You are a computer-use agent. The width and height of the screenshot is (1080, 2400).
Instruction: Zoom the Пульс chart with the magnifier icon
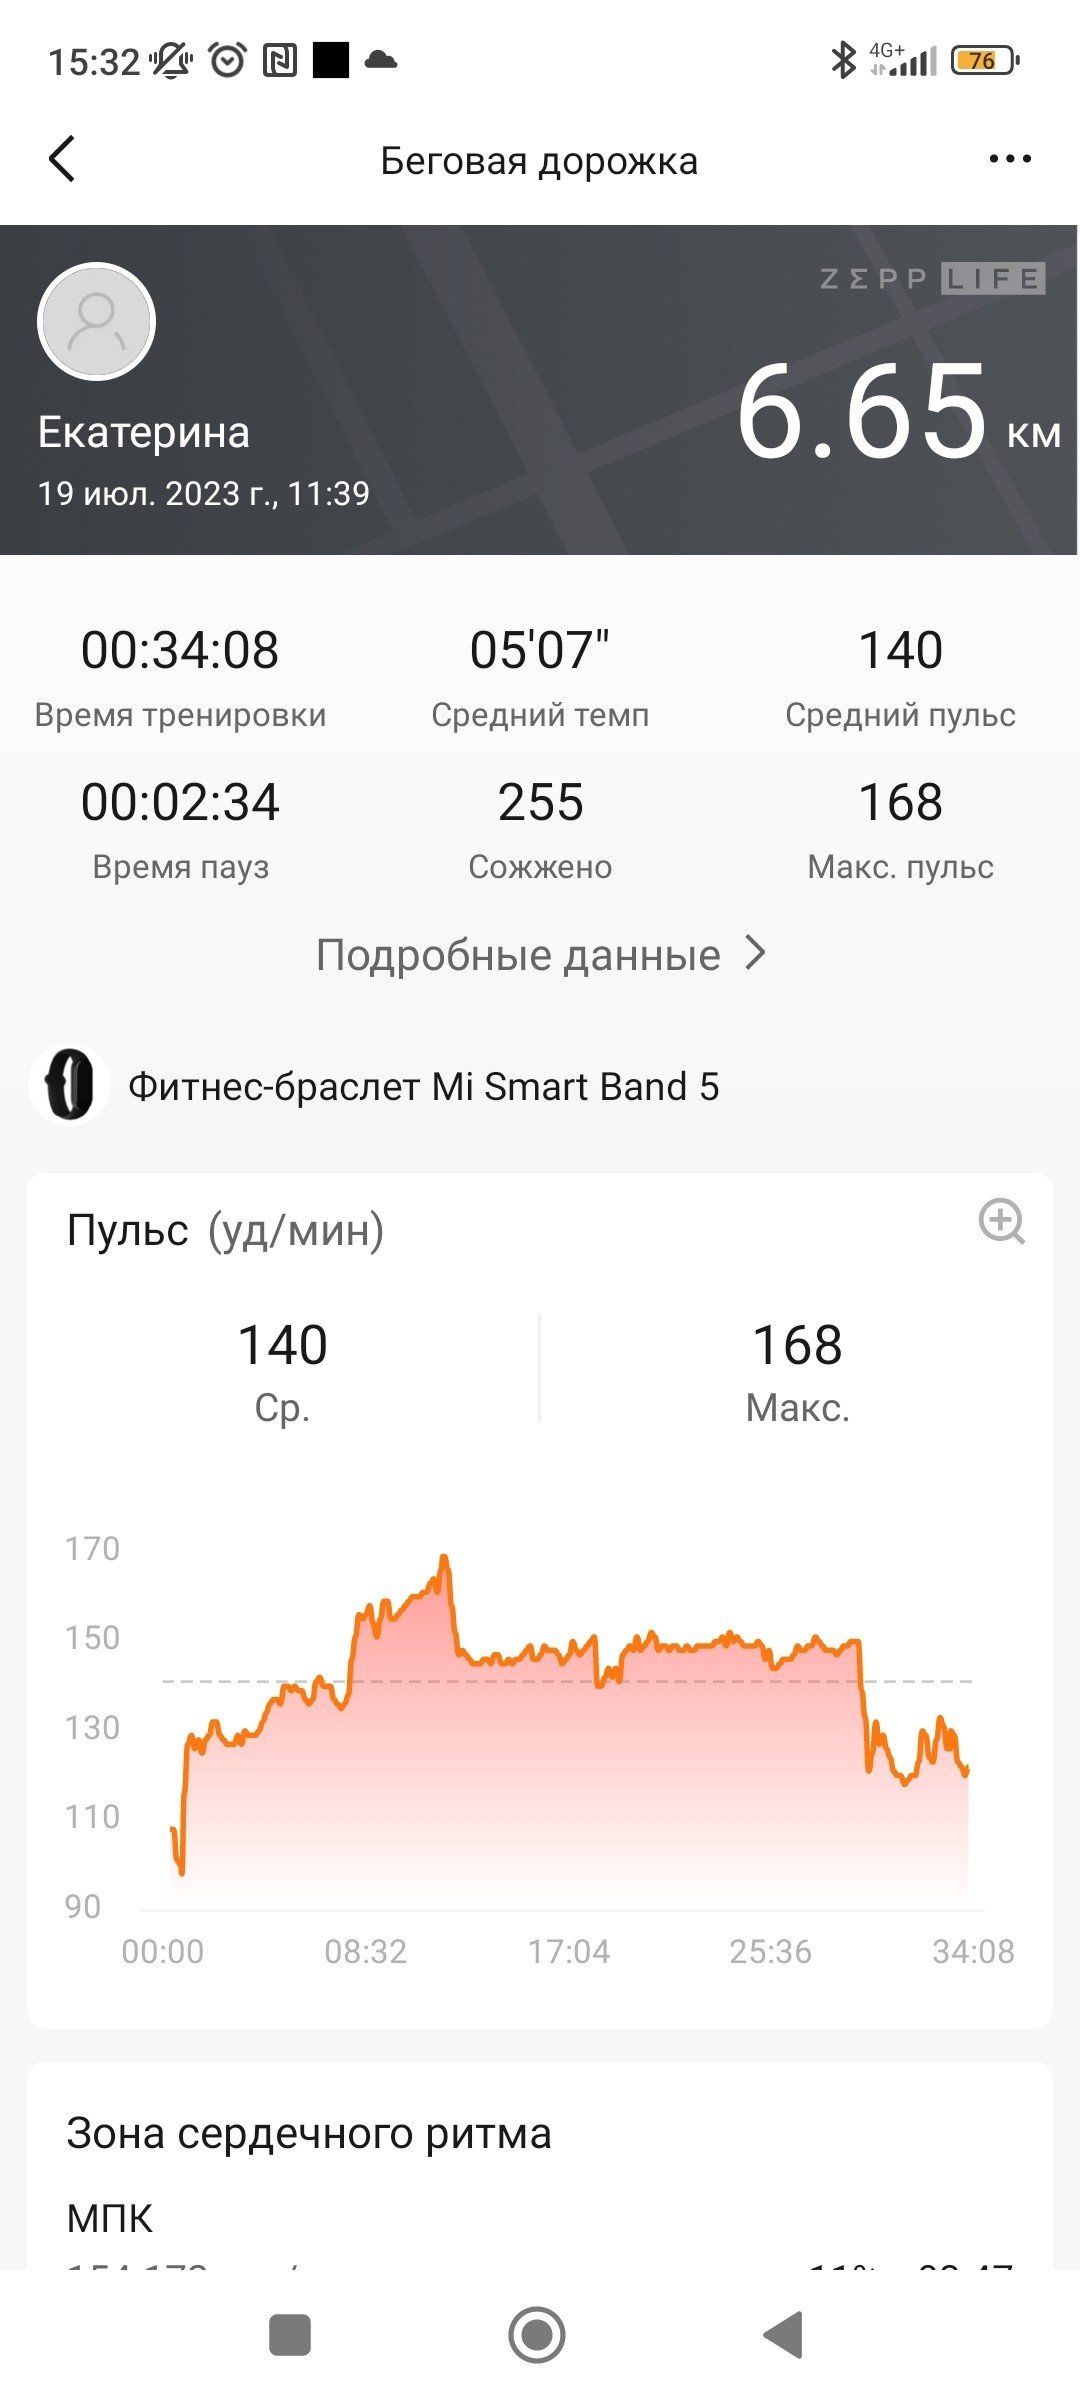(1001, 1221)
